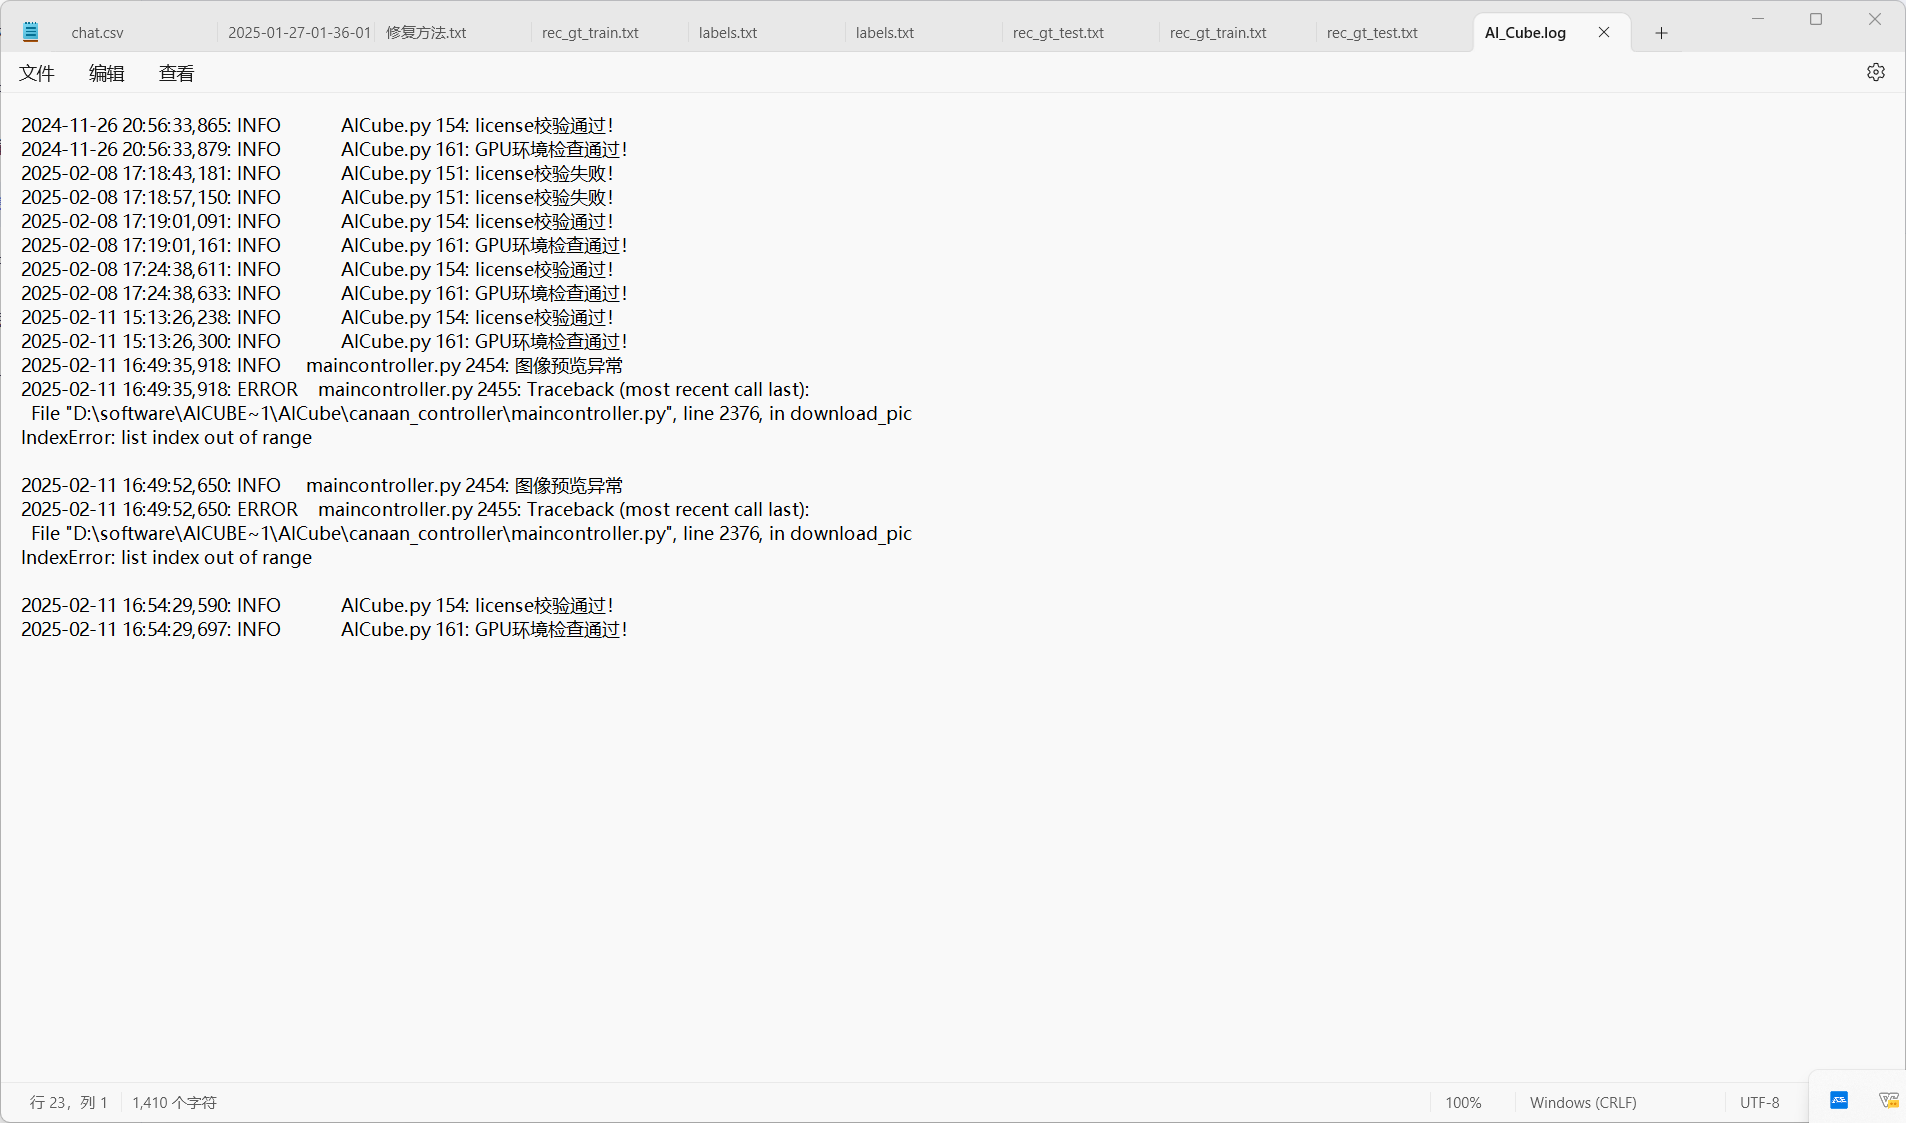Screen dimensions: 1906x1123
Task: Switch to the 2025-01-27-01-36-01 tab
Action: click(x=298, y=33)
